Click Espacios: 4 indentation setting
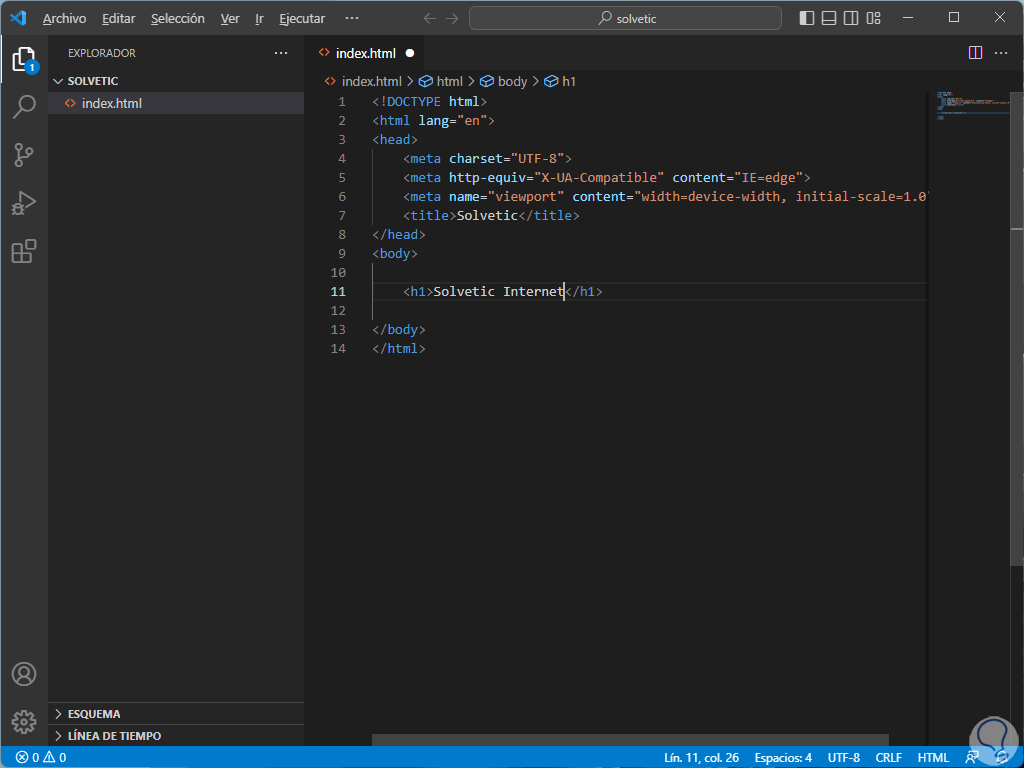This screenshot has width=1024, height=768. [x=783, y=757]
